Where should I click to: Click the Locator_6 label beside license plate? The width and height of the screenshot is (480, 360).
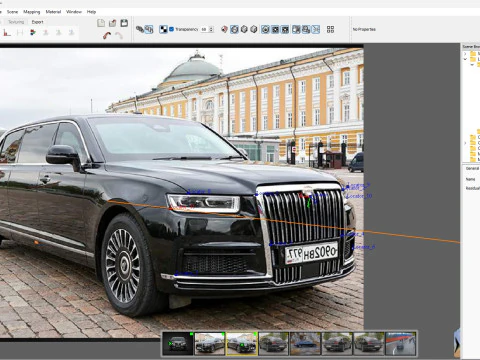click(x=364, y=247)
